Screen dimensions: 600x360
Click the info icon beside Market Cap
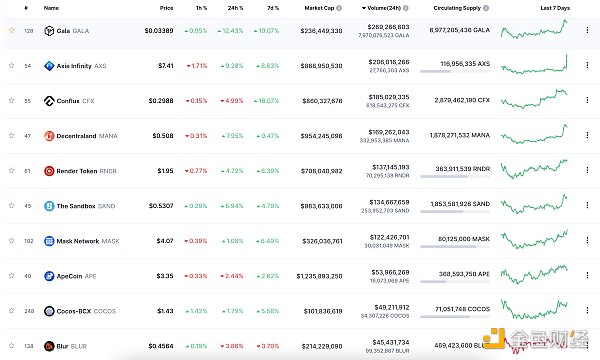339,8
